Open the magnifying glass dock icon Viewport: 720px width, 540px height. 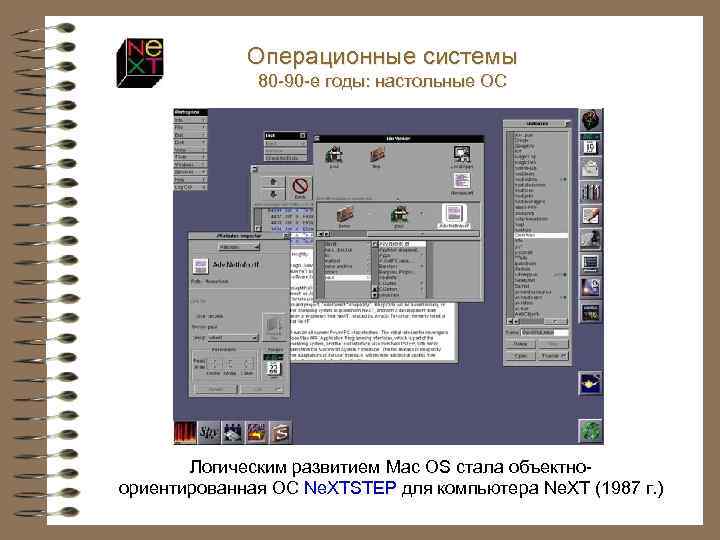point(591,287)
